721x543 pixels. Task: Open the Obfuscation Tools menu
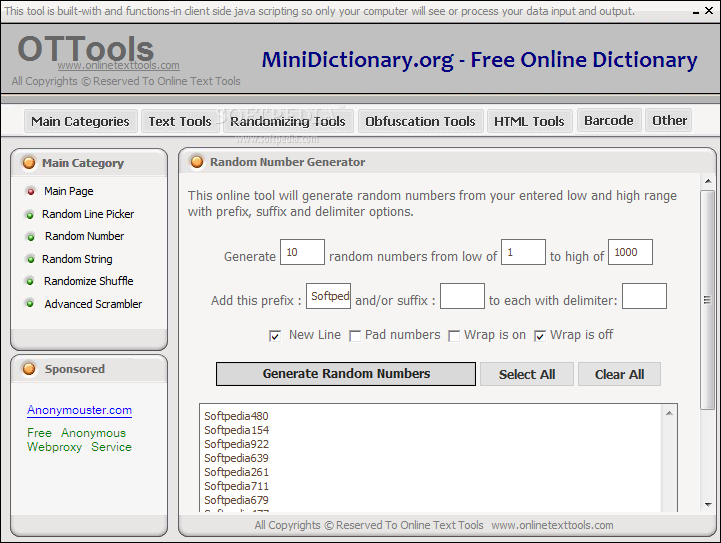(420, 121)
